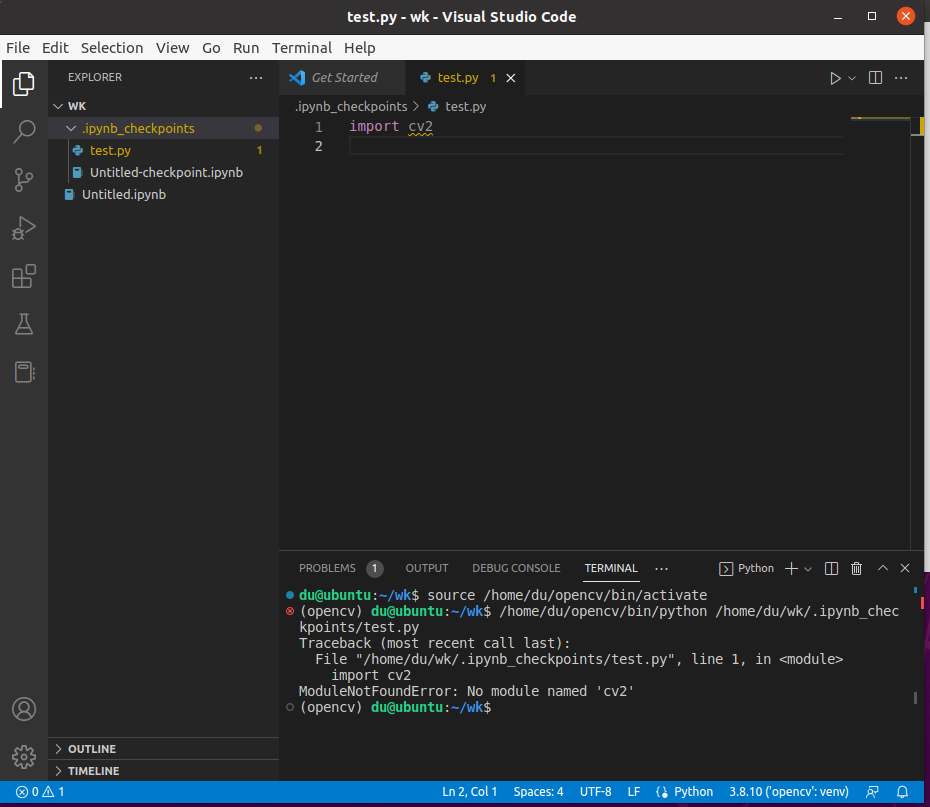Click Python terminal profile icon label
Viewport: 930px width, 807px height.
[746, 569]
